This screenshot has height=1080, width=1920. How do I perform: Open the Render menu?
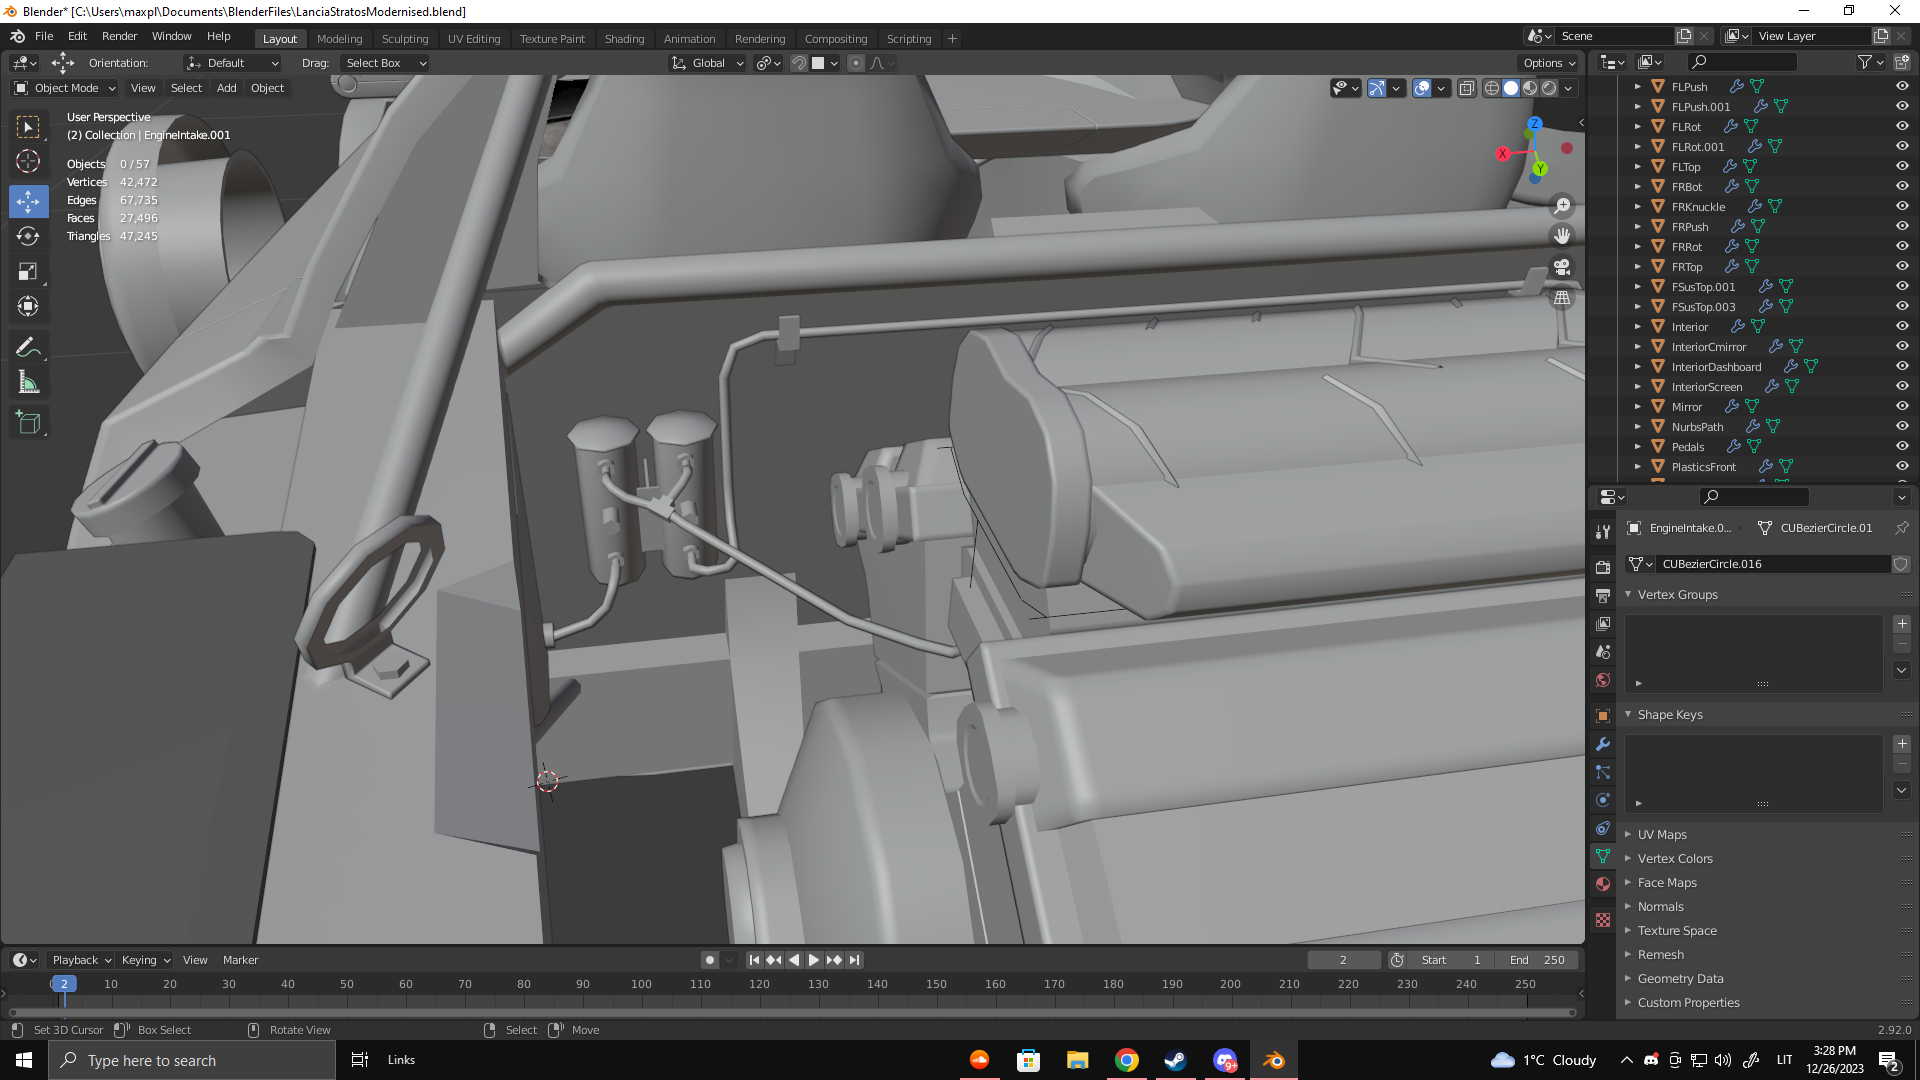click(119, 36)
